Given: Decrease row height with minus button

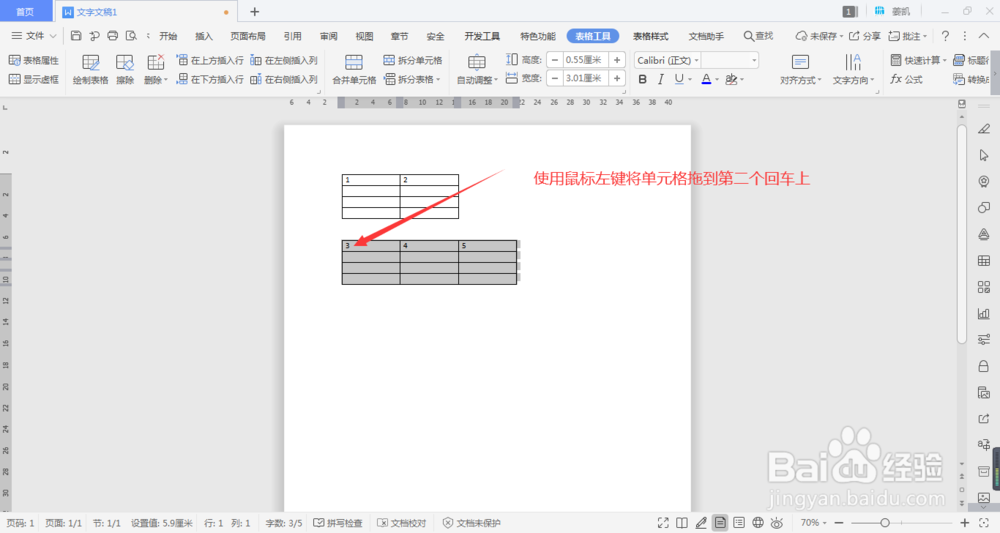Looking at the screenshot, I should (555, 60).
